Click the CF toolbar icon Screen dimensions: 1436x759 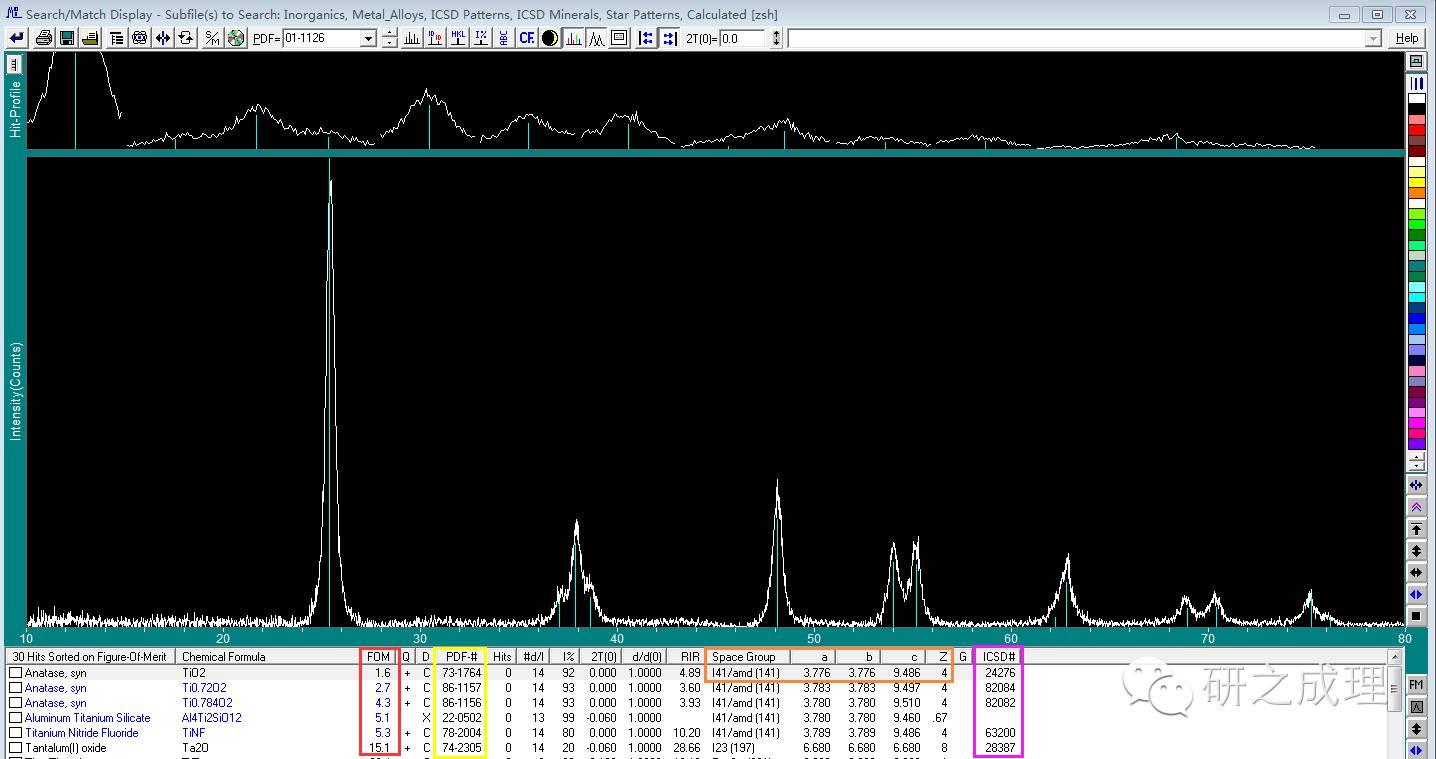[x=526, y=38]
